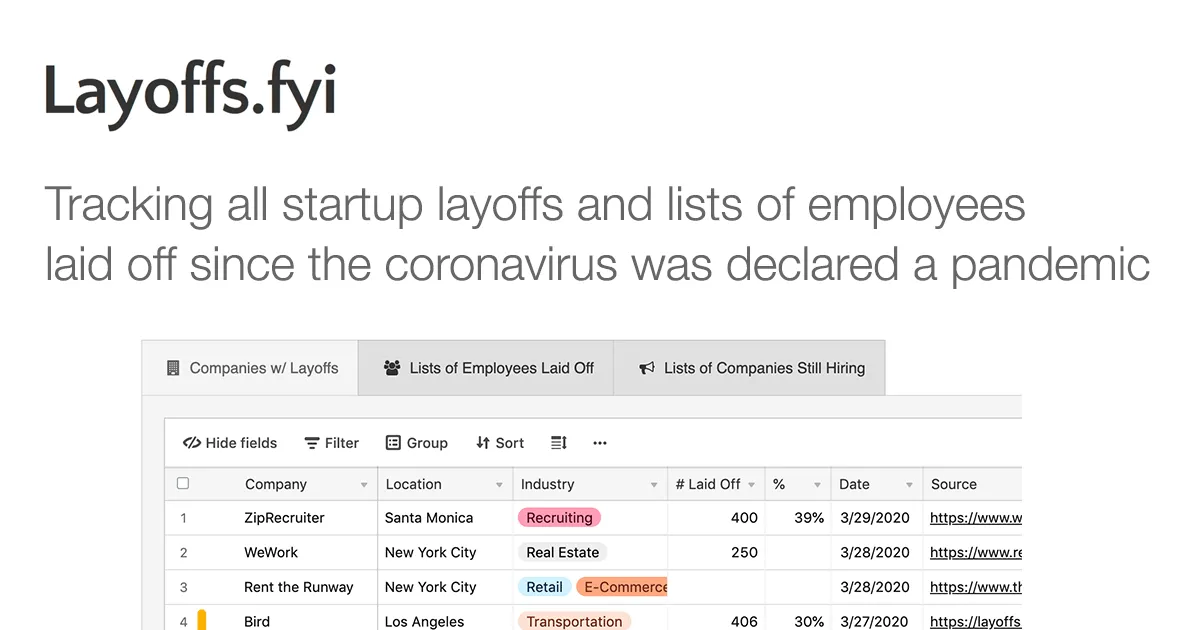Open the Company column dropdown
Screen dimensions: 1200x630
coord(364,483)
